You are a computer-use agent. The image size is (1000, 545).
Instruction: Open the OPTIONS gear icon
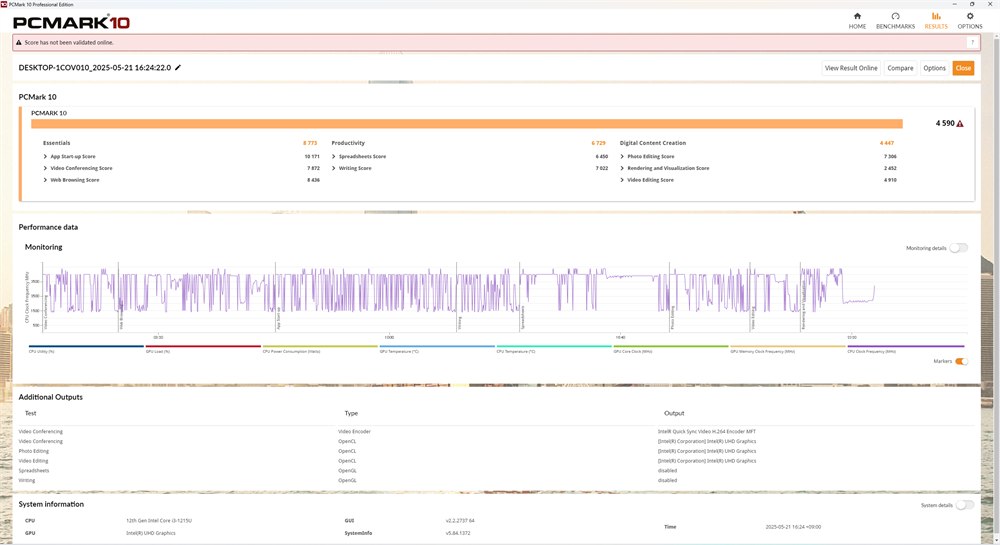click(x=969, y=17)
